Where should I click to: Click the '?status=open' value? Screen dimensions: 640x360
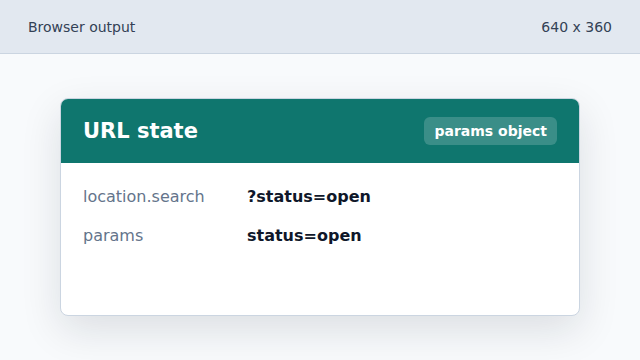[x=309, y=197]
